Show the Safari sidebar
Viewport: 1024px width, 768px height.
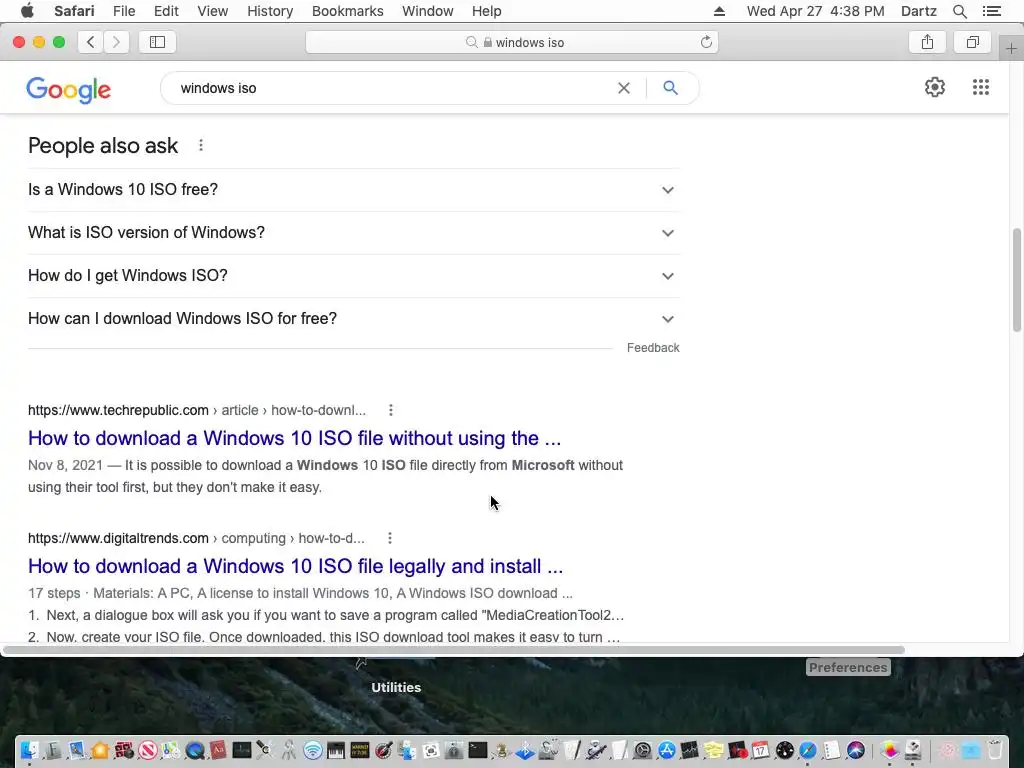157,42
